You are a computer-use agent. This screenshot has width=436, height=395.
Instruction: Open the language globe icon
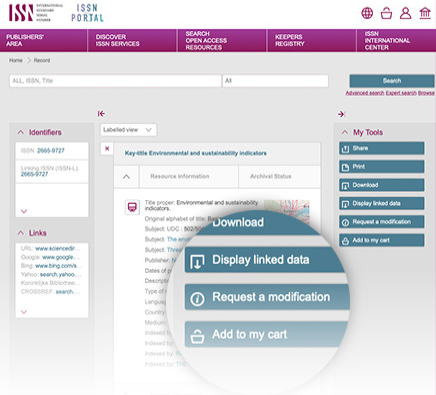coord(367,13)
